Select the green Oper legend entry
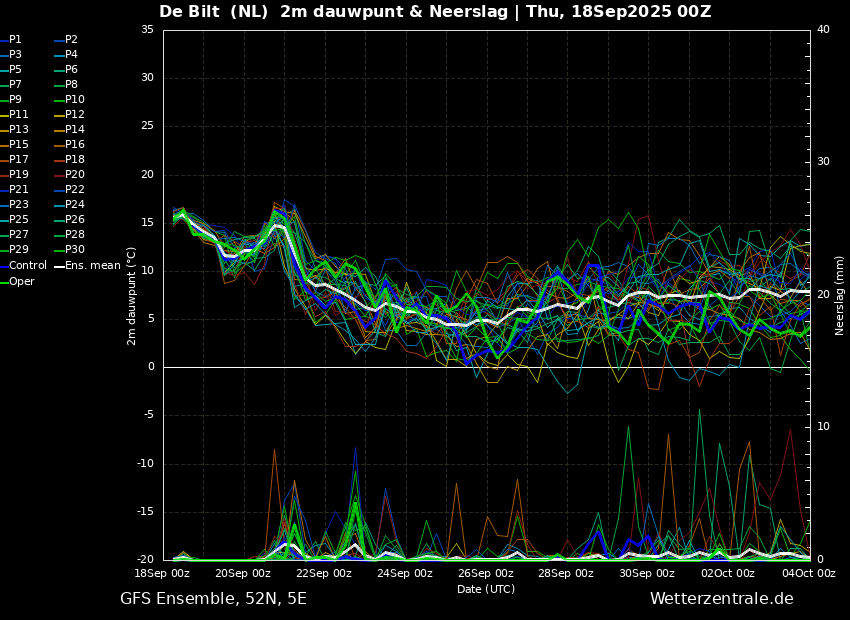 17,281
